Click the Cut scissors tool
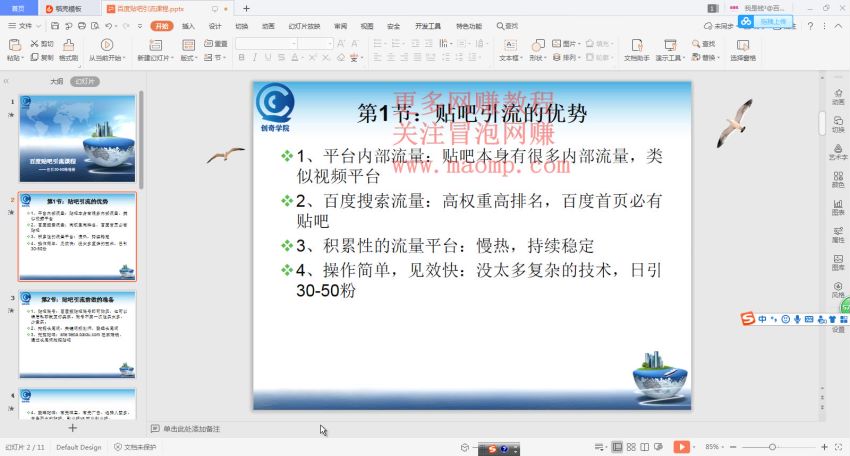Viewport: 850px width, 456px height. tap(42, 43)
